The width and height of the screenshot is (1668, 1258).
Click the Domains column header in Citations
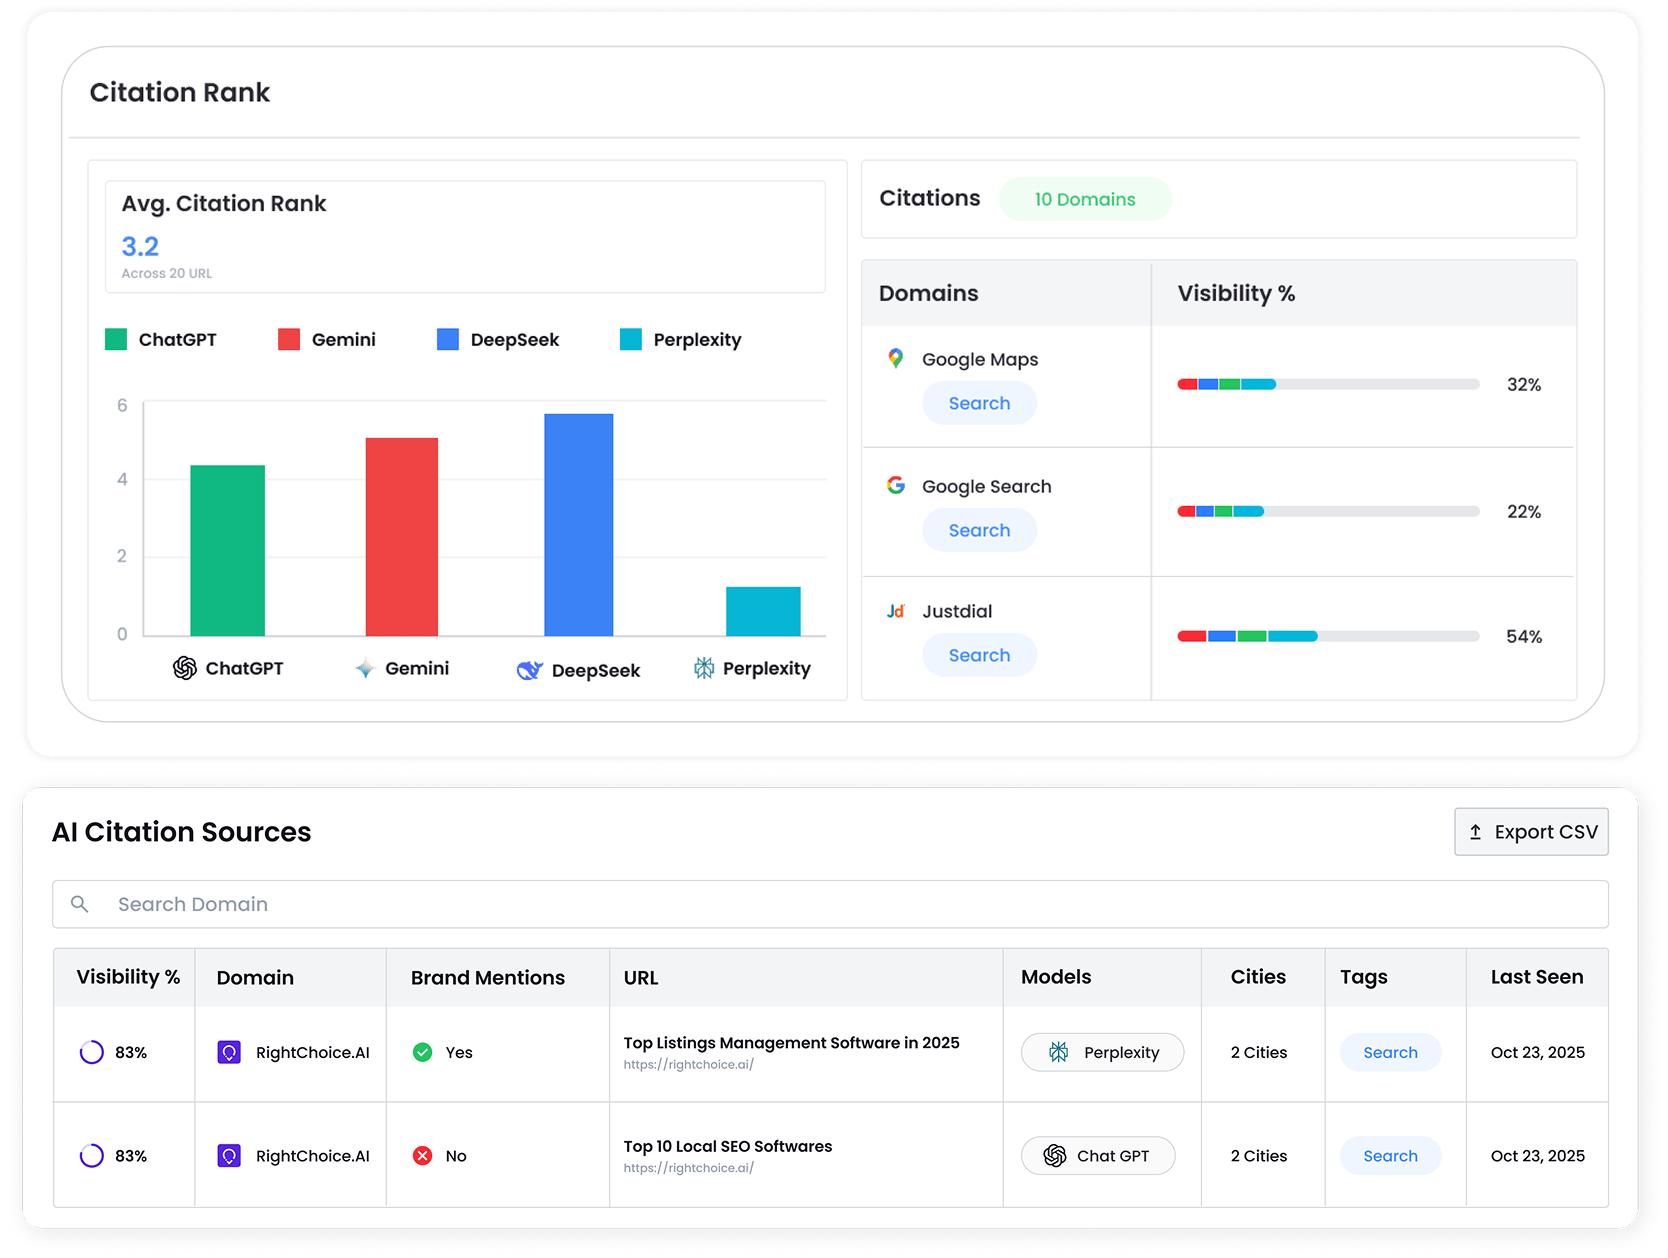point(928,293)
